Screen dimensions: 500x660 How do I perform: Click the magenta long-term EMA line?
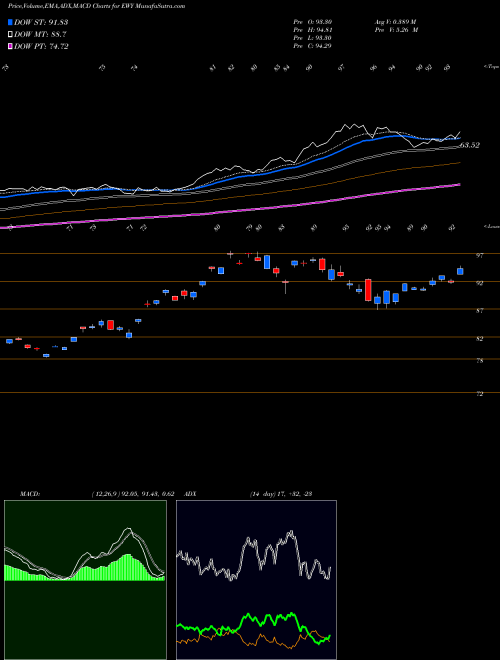230,210
